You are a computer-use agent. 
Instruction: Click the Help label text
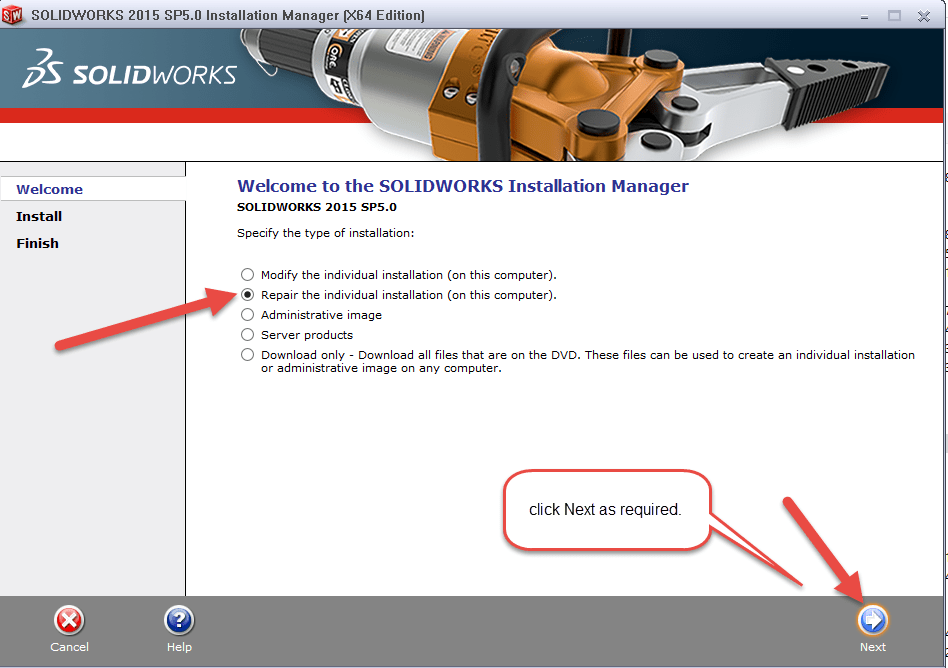pos(179,647)
